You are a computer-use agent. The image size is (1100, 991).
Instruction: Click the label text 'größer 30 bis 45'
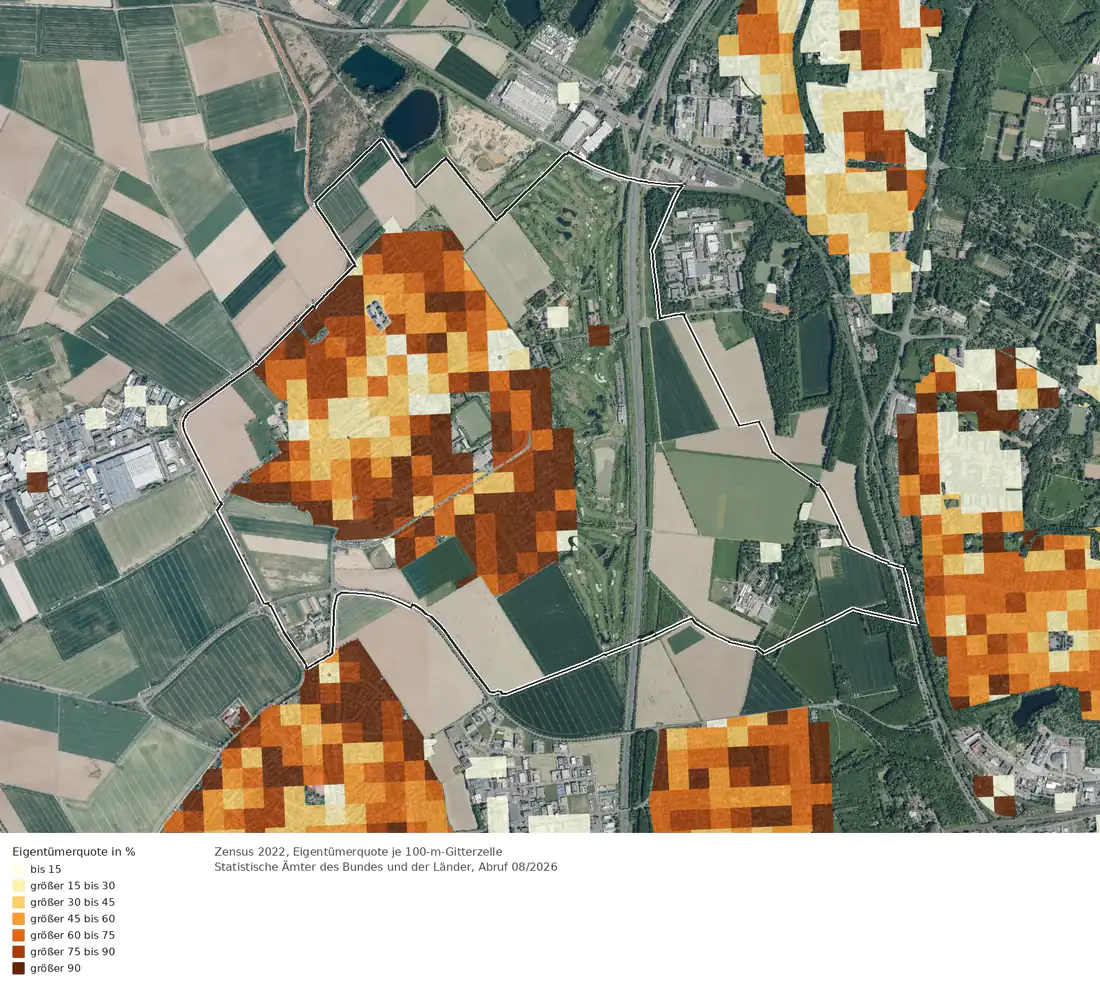[72, 902]
